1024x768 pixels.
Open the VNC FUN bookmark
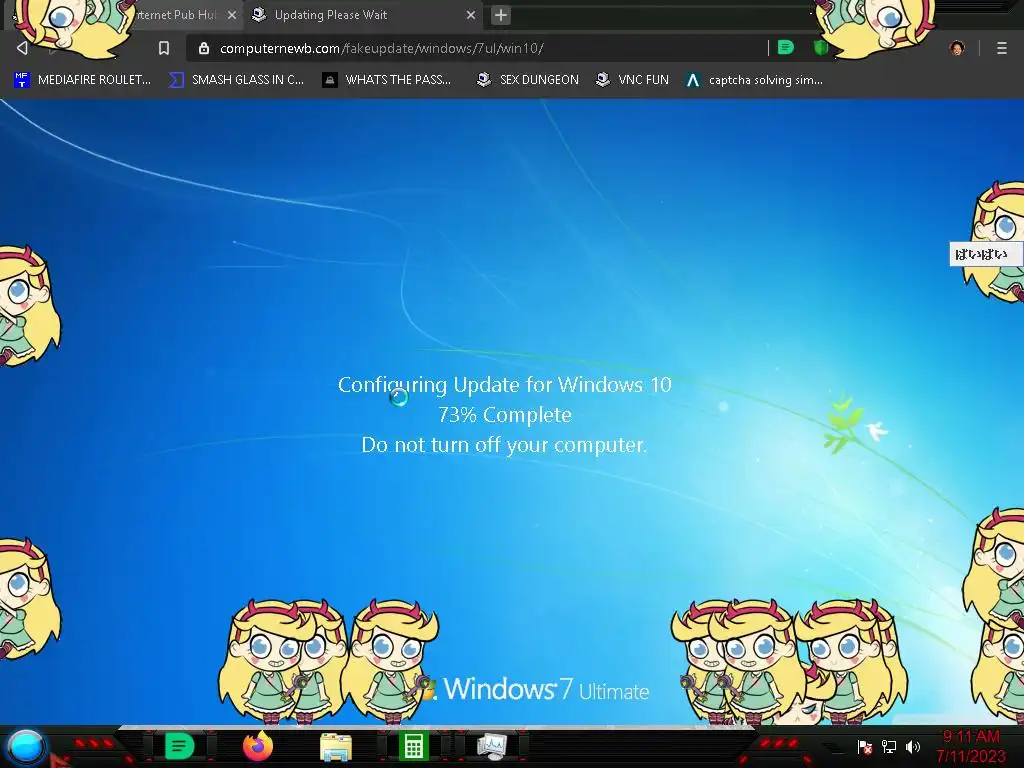coord(632,80)
